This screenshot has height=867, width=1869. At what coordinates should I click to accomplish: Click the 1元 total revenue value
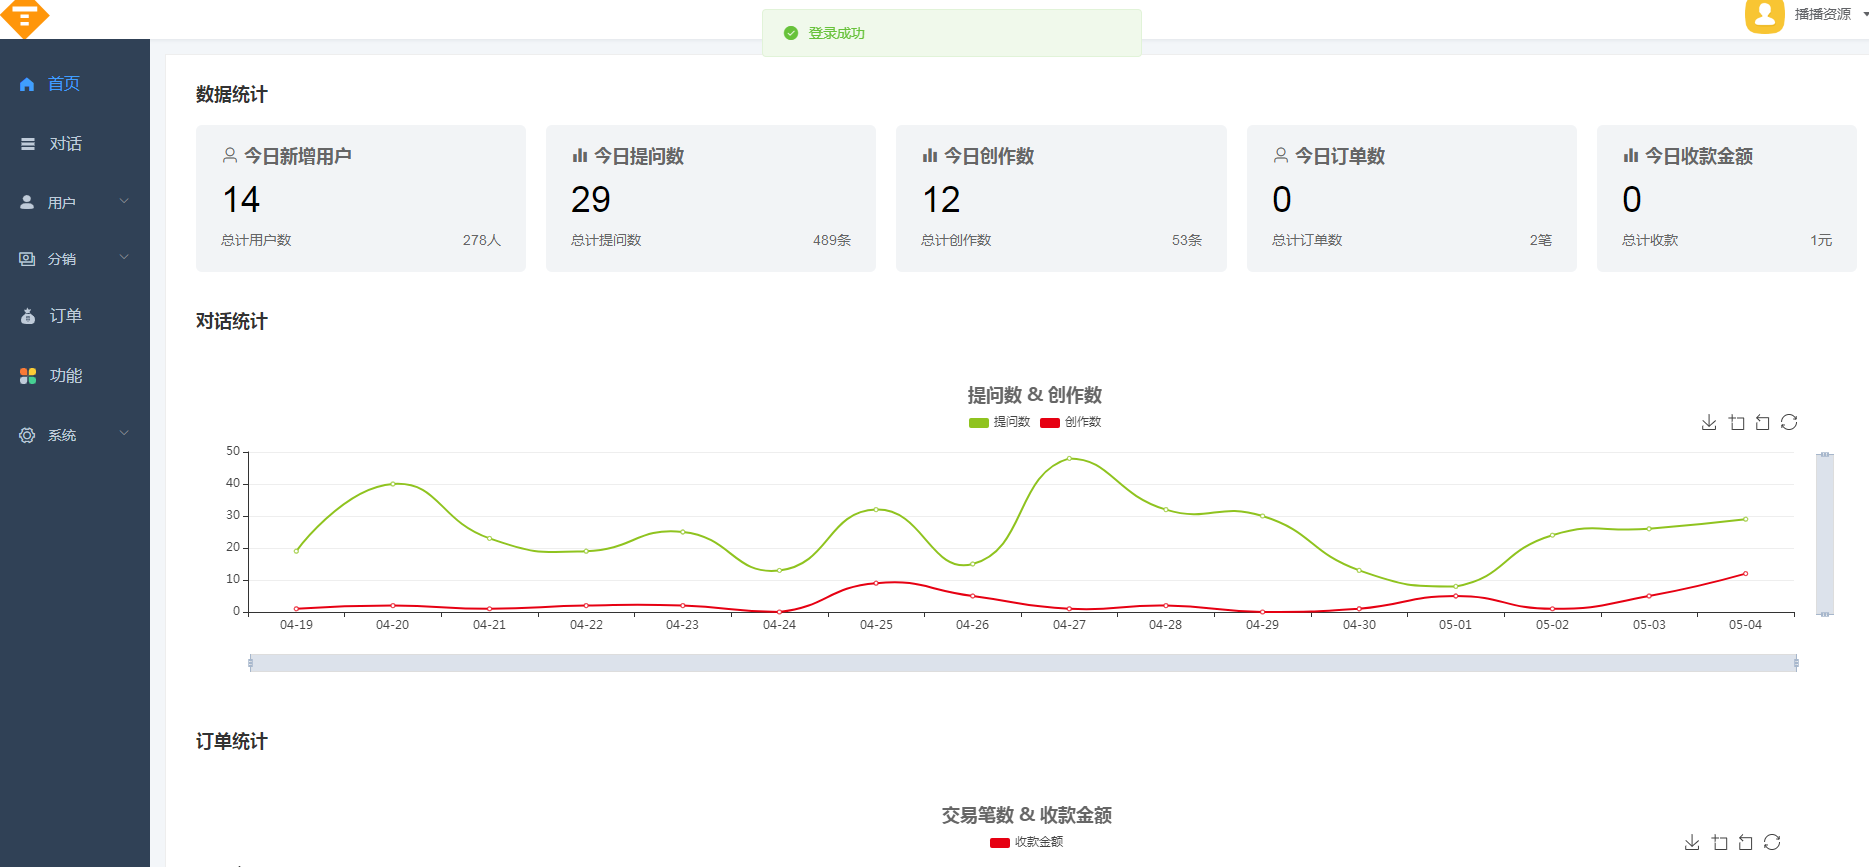(x=1821, y=240)
